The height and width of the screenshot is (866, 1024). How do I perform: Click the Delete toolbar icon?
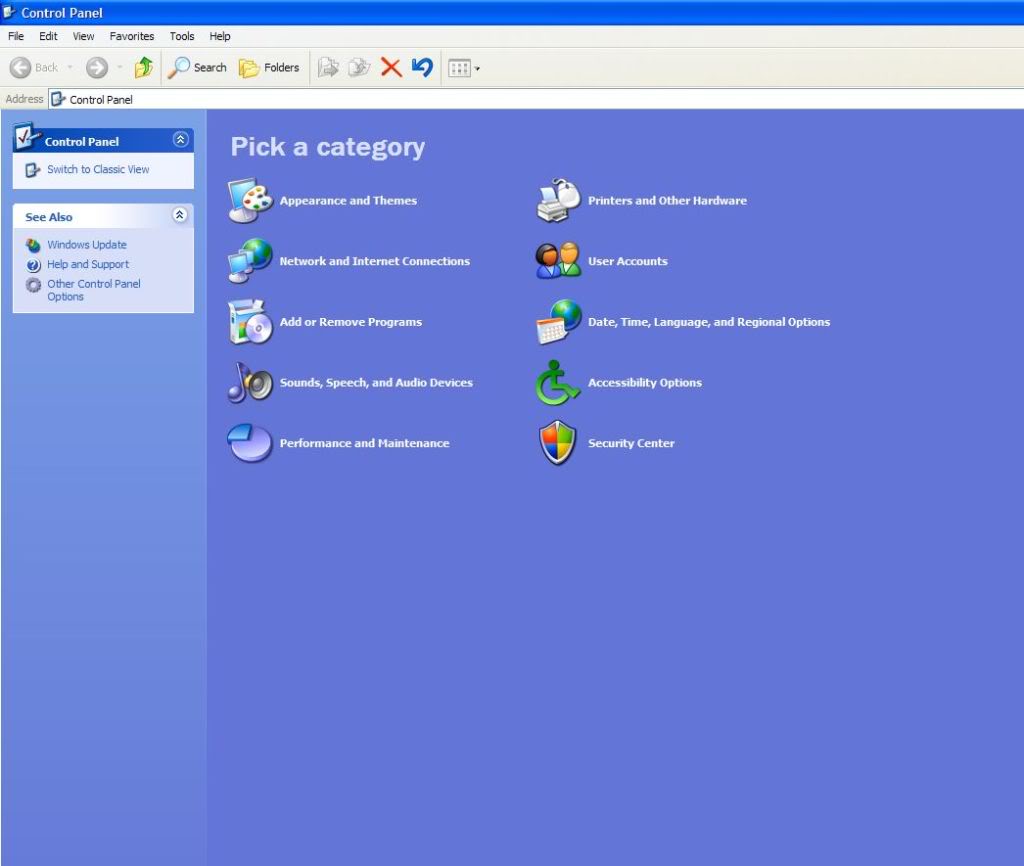[x=393, y=67]
